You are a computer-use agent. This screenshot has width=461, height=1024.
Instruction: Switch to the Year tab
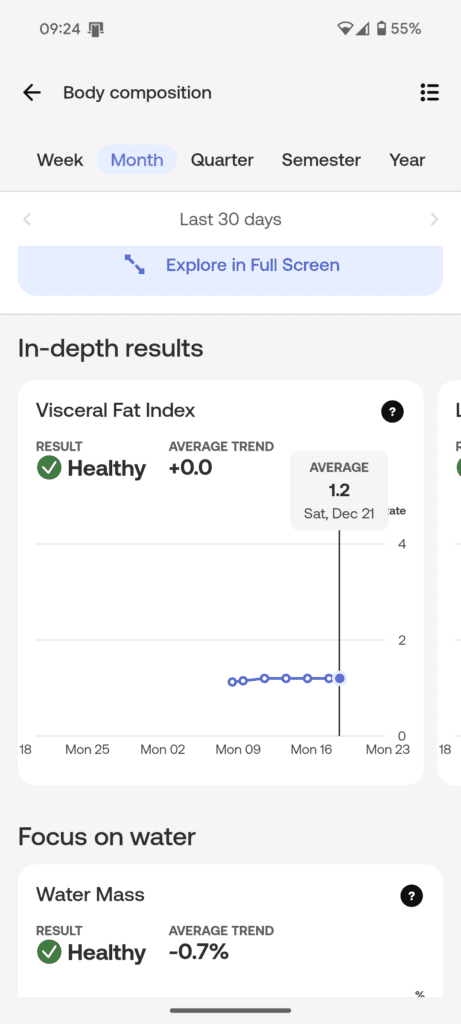pyautogui.click(x=407, y=160)
